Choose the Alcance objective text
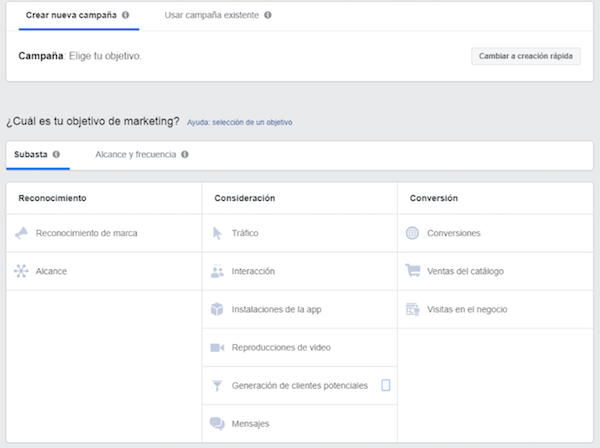 pyautogui.click(x=51, y=271)
